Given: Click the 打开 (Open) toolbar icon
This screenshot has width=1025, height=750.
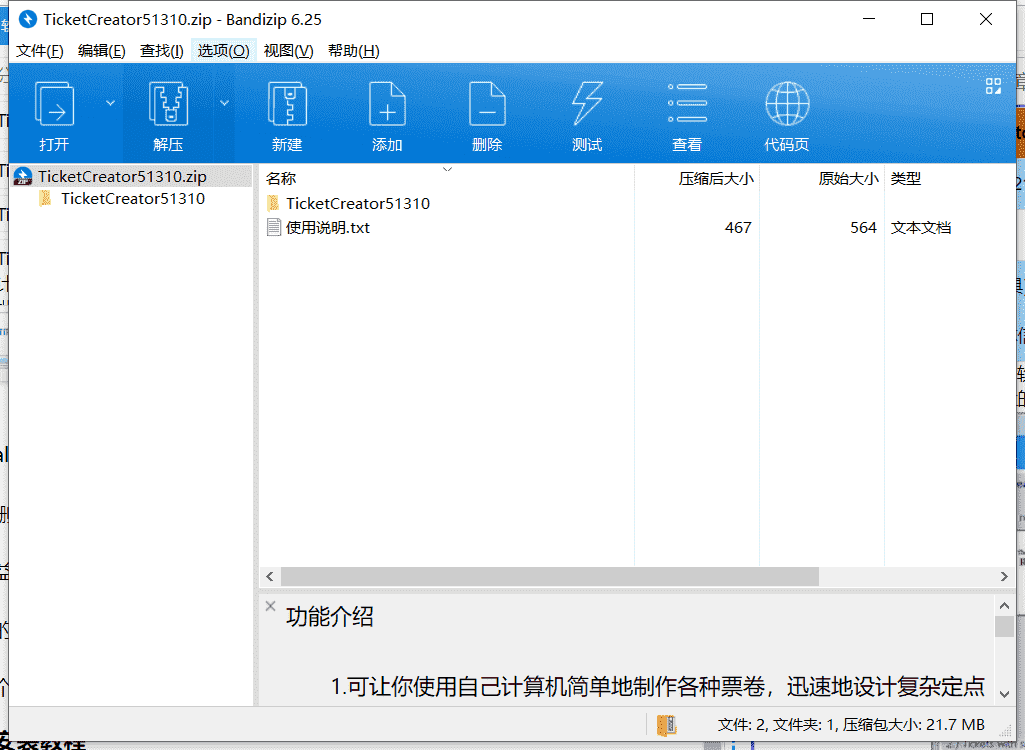Looking at the screenshot, I should 54,103.
